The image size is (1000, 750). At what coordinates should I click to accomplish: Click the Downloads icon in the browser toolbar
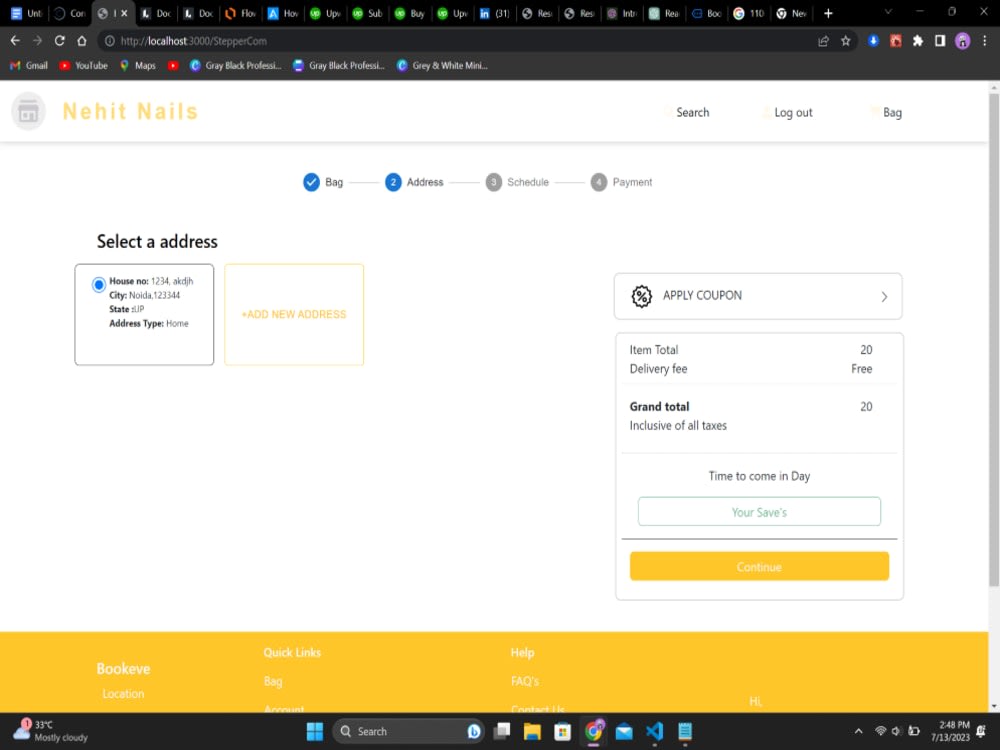point(871,41)
